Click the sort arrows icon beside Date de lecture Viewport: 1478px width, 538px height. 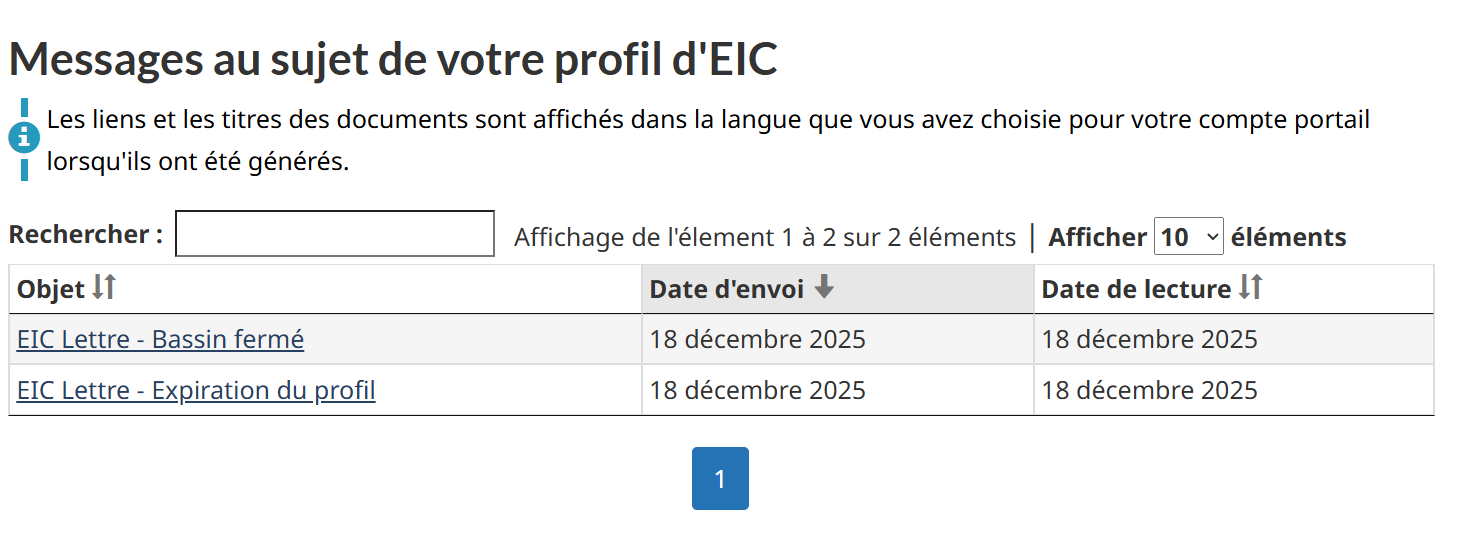tap(1250, 288)
